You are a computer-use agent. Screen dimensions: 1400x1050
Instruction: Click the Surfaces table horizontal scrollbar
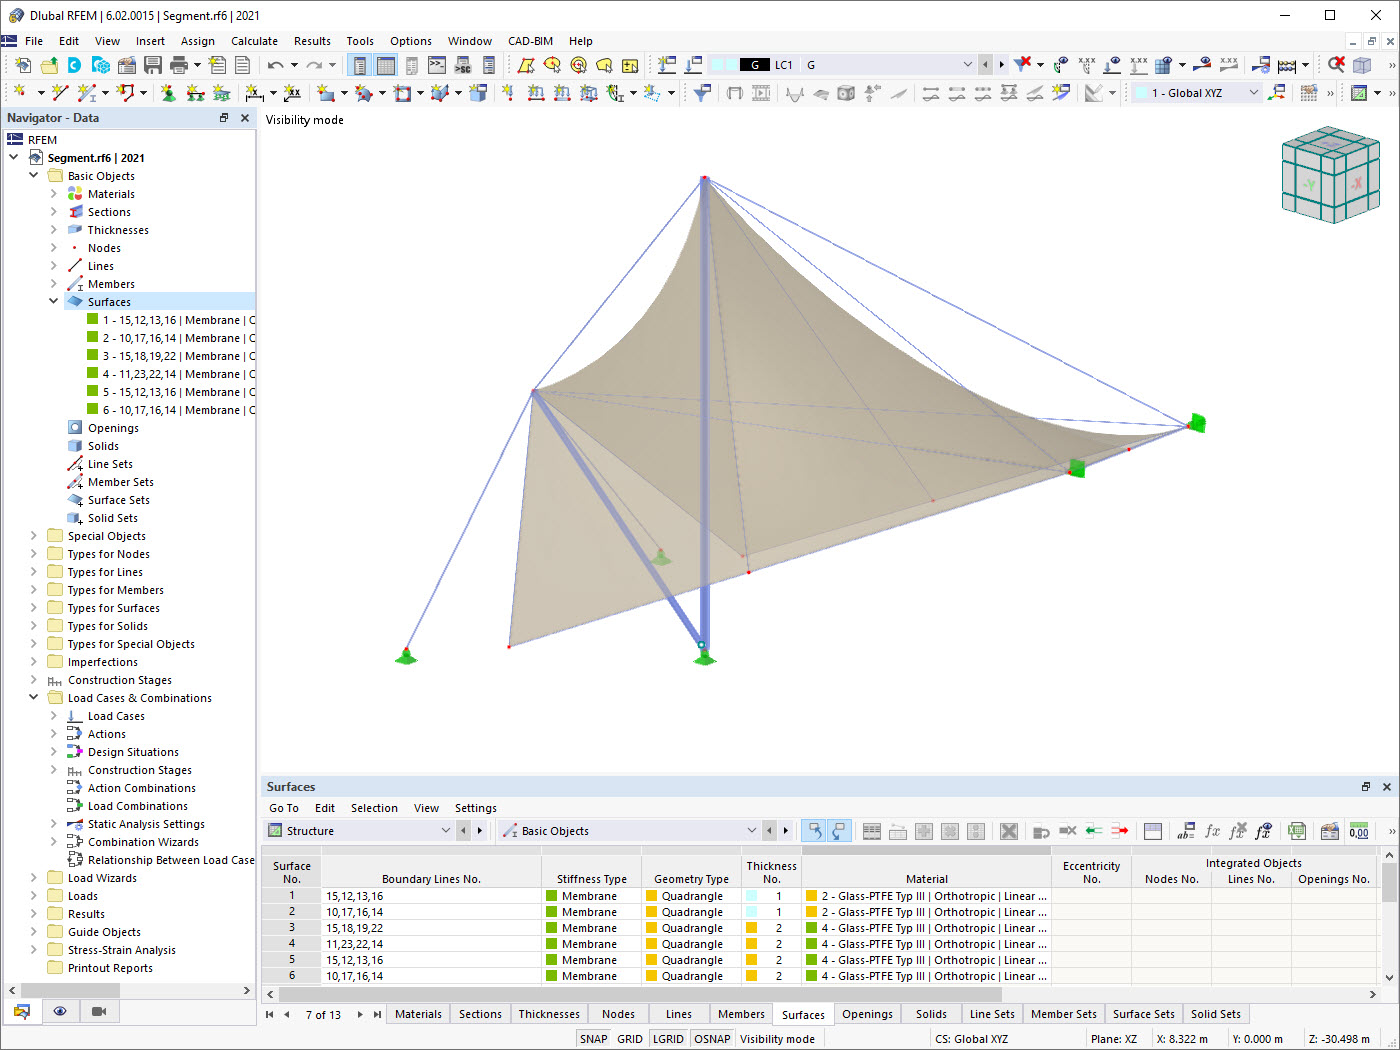[640, 994]
